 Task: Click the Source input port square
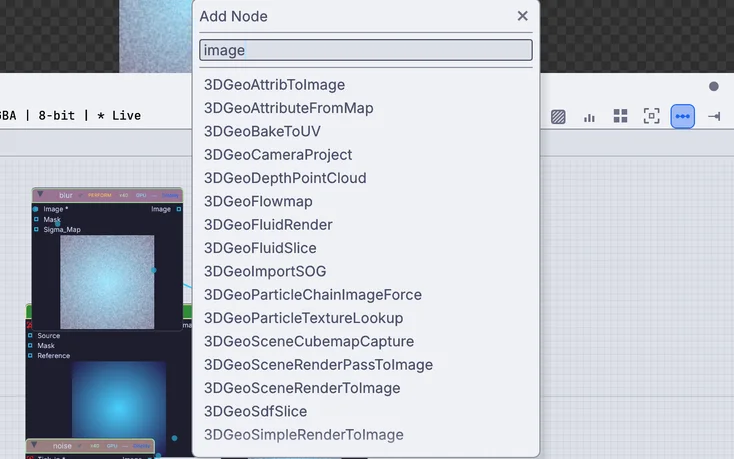tap(30, 335)
